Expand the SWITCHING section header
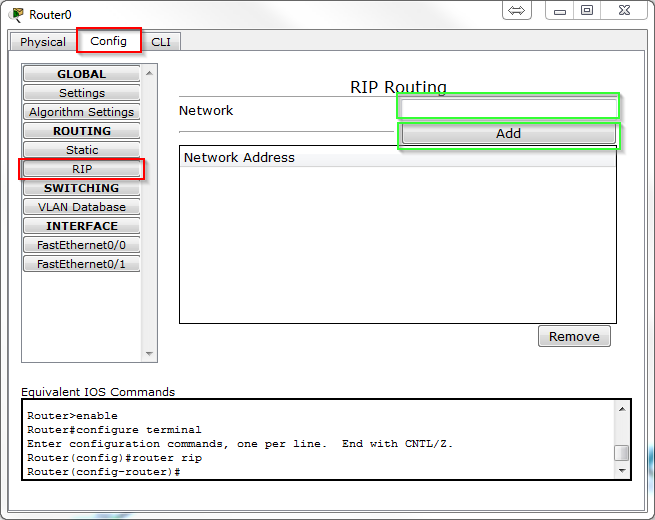Image resolution: width=655 pixels, height=520 pixels. (x=82, y=188)
